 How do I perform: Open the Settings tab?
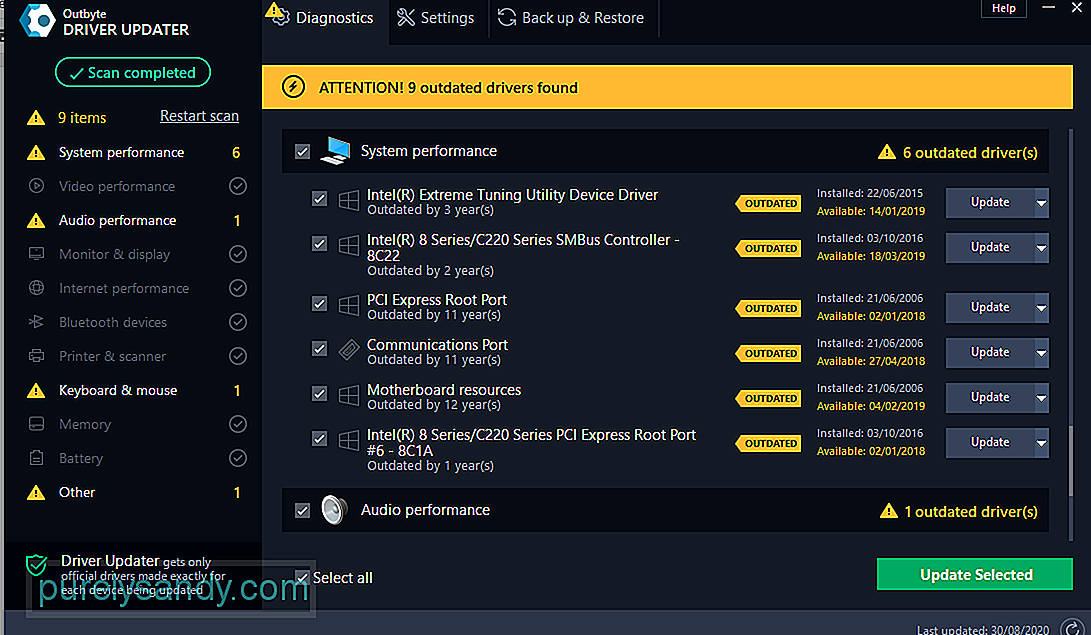tap(436, 18)
